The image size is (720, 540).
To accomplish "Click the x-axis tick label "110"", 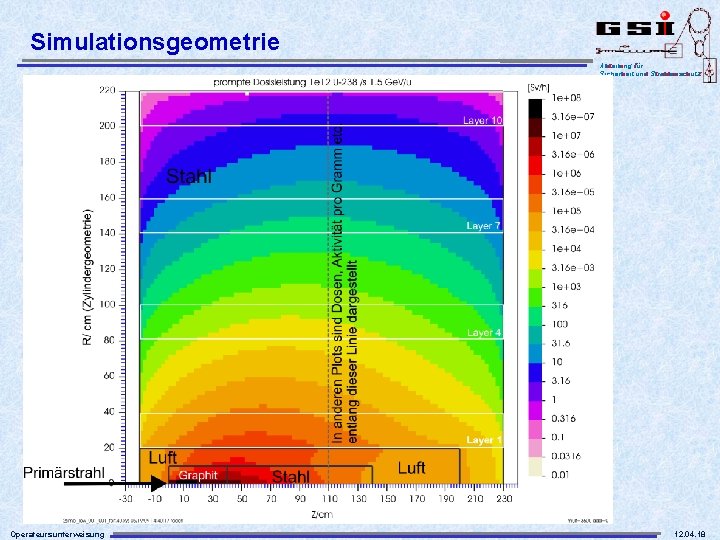I will click(x=329, y=499).
